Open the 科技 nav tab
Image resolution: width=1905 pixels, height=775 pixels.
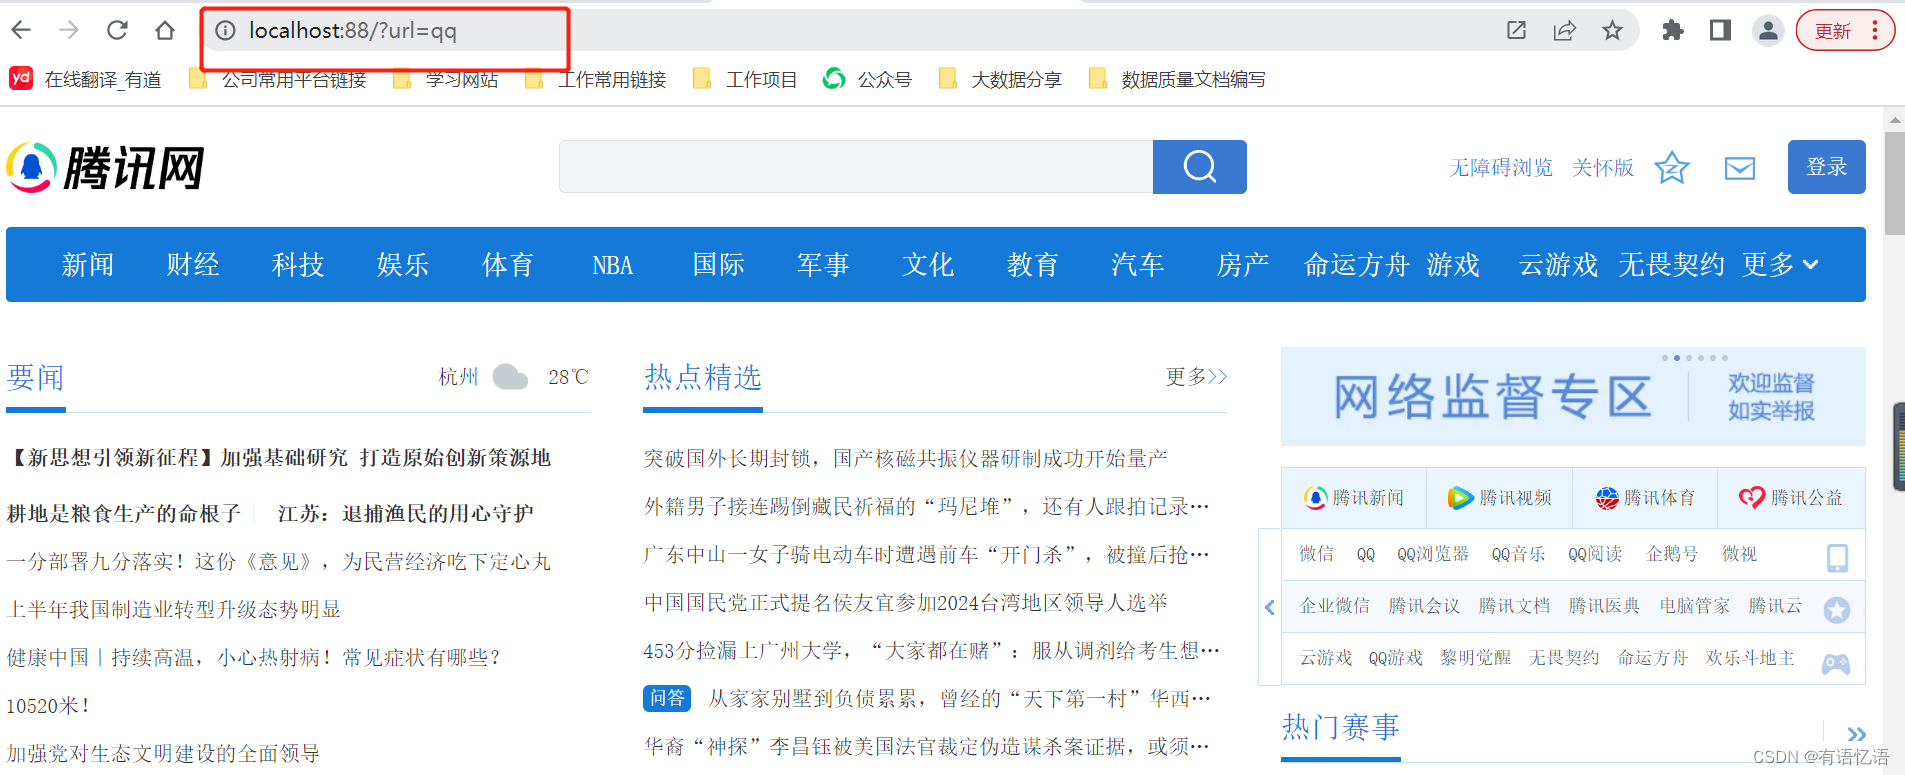[x=298, y=265]
